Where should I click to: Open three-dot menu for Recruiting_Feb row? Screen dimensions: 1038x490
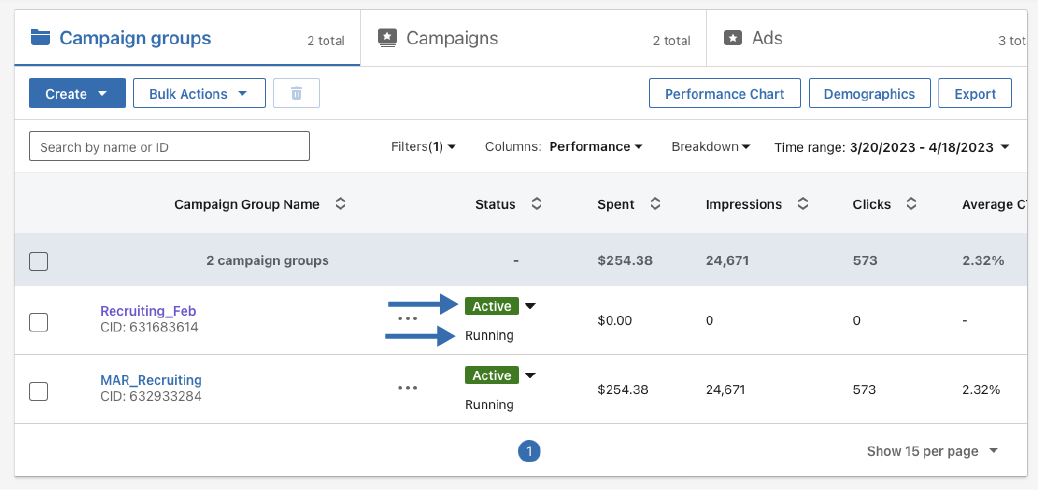tap(407, 318)
